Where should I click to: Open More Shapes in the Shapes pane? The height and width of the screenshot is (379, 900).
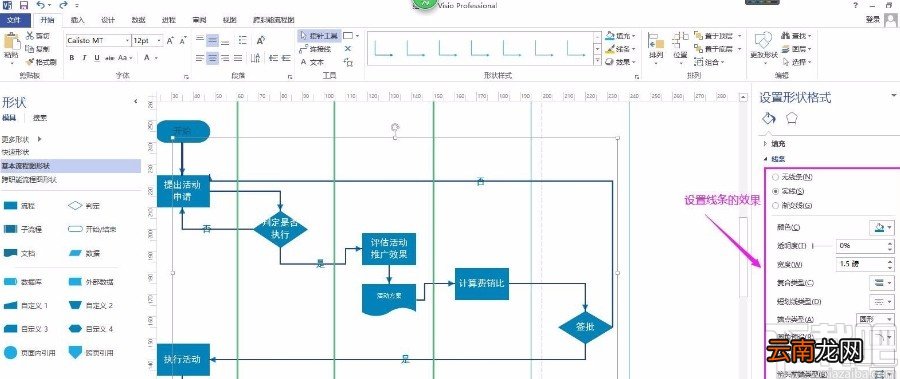click(x=22, y=139)
